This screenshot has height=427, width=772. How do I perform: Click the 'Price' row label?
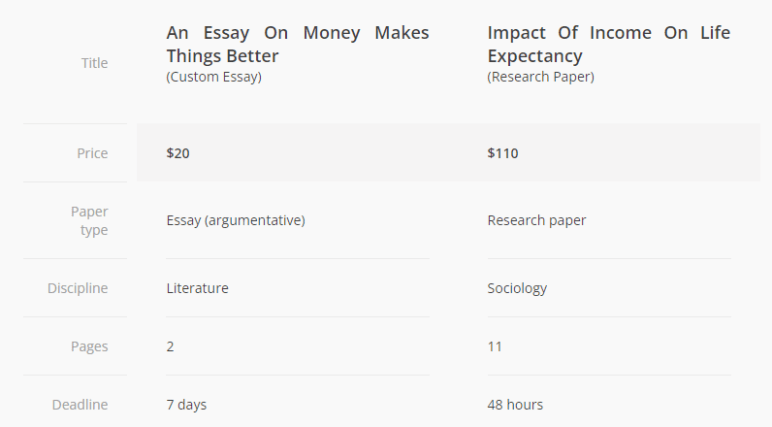point(92,153)
